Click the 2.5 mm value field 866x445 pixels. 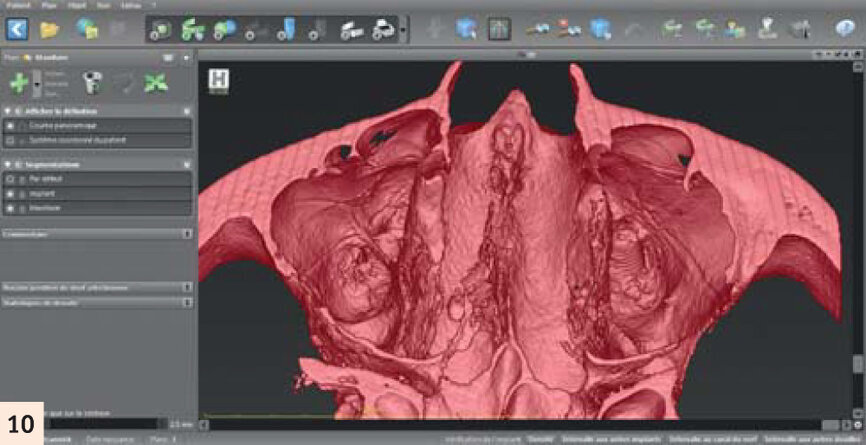coord(179,424)
